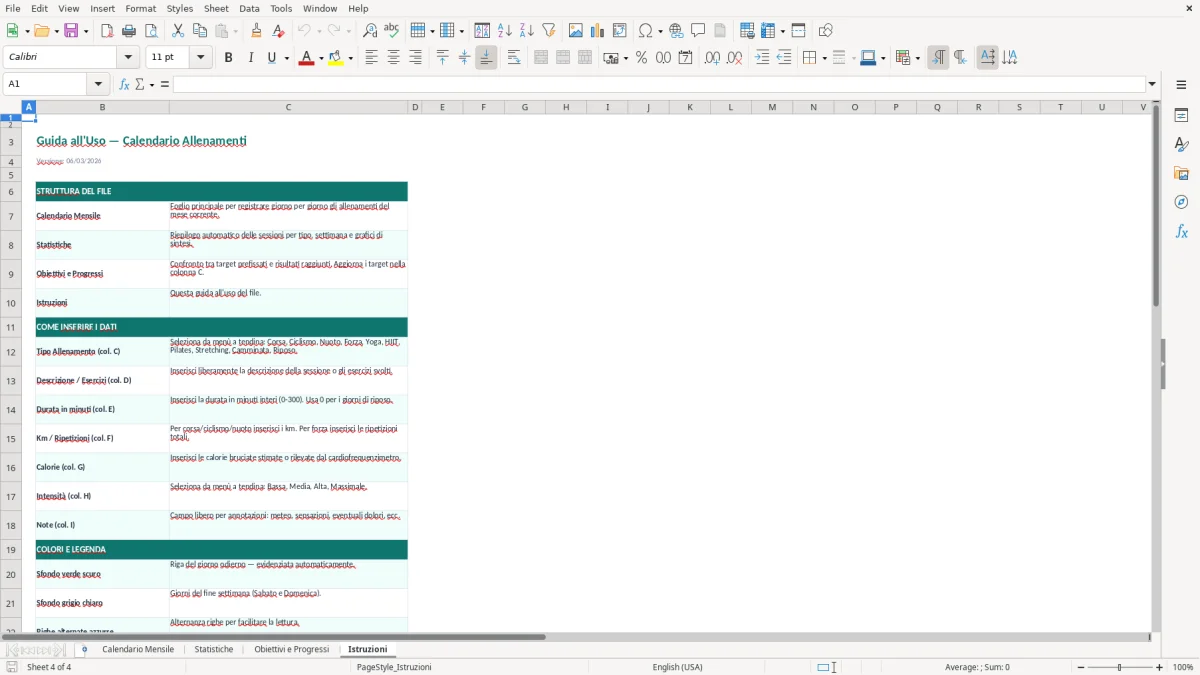Open Sidebar Navigator deck
Screen dimensions: 1200x675
pos(1181,202)
